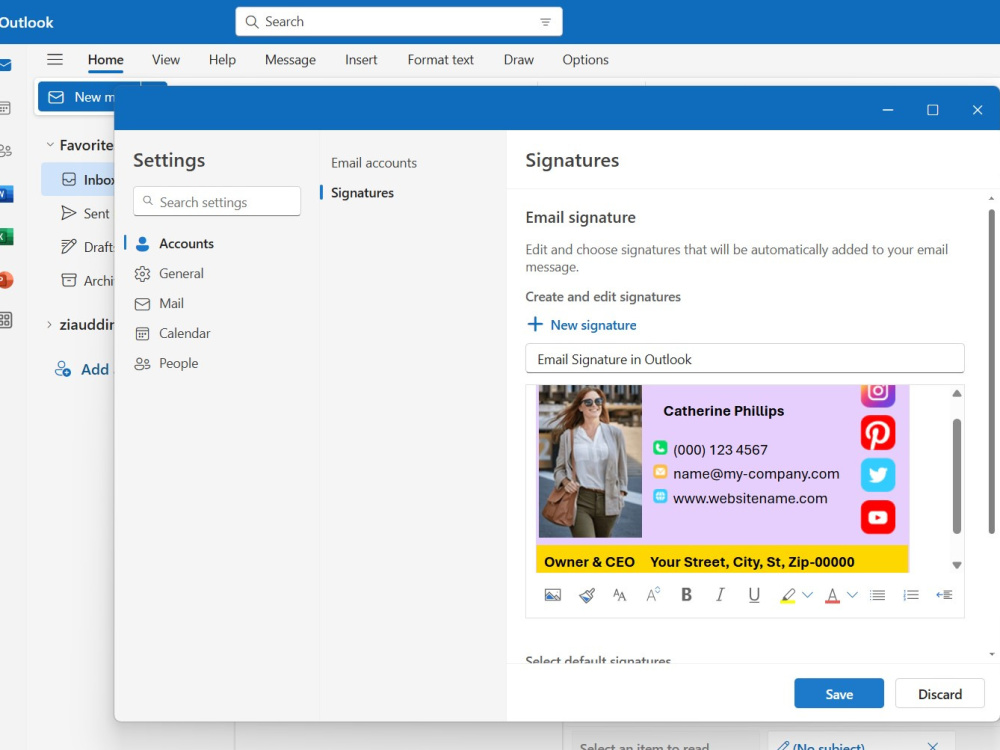Open the Options ribbon tab
Screen dimensions: 1000x750
point(585,60)
